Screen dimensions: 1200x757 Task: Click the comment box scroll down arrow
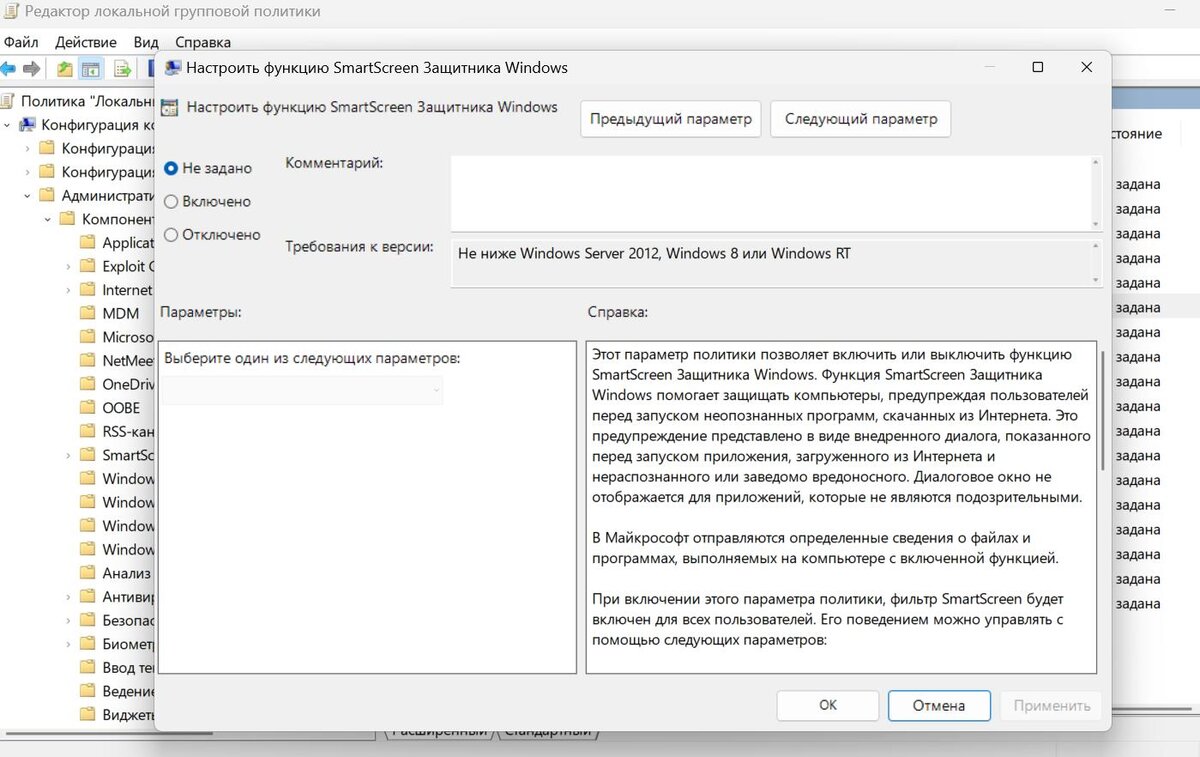pos(1096,223)
